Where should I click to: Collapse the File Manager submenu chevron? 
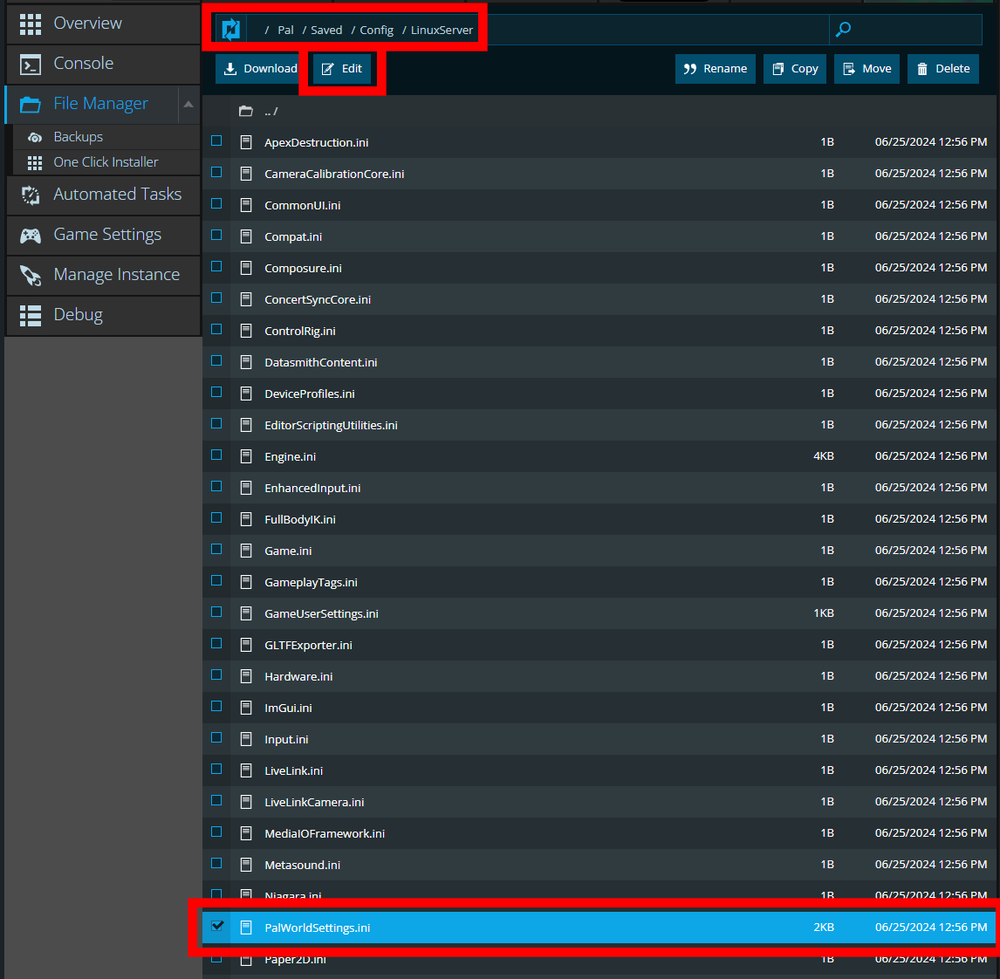coord(188,105)
